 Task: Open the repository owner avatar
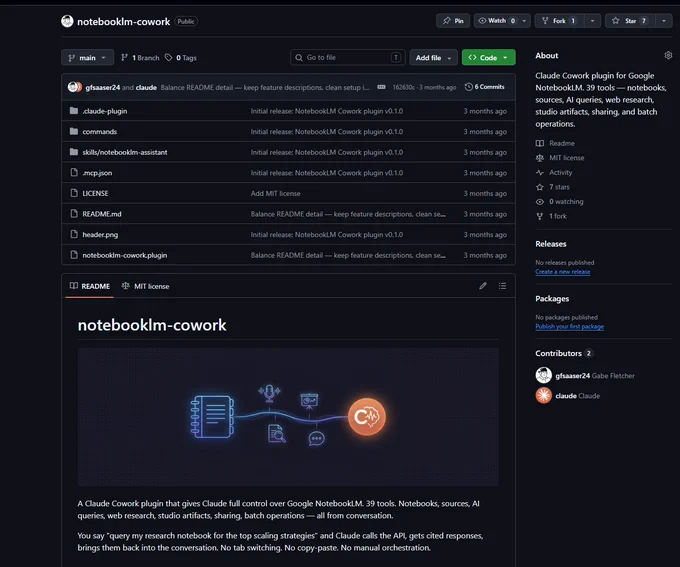pyautogui.click(x=67, y=21)
